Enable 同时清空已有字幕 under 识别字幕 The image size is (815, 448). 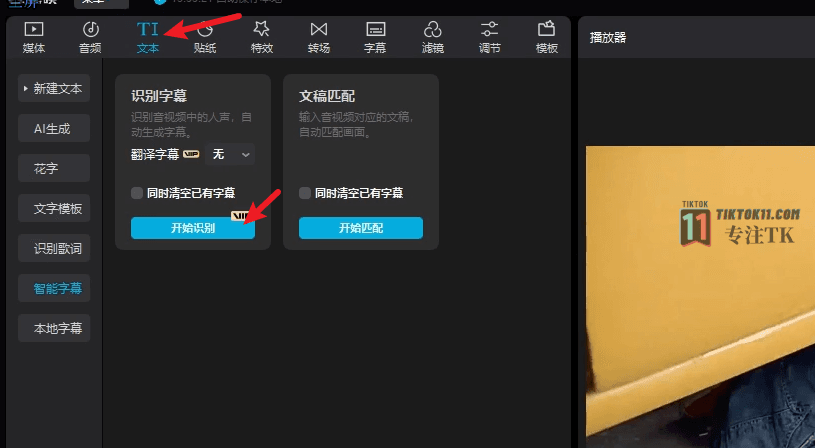coord(137,193)
